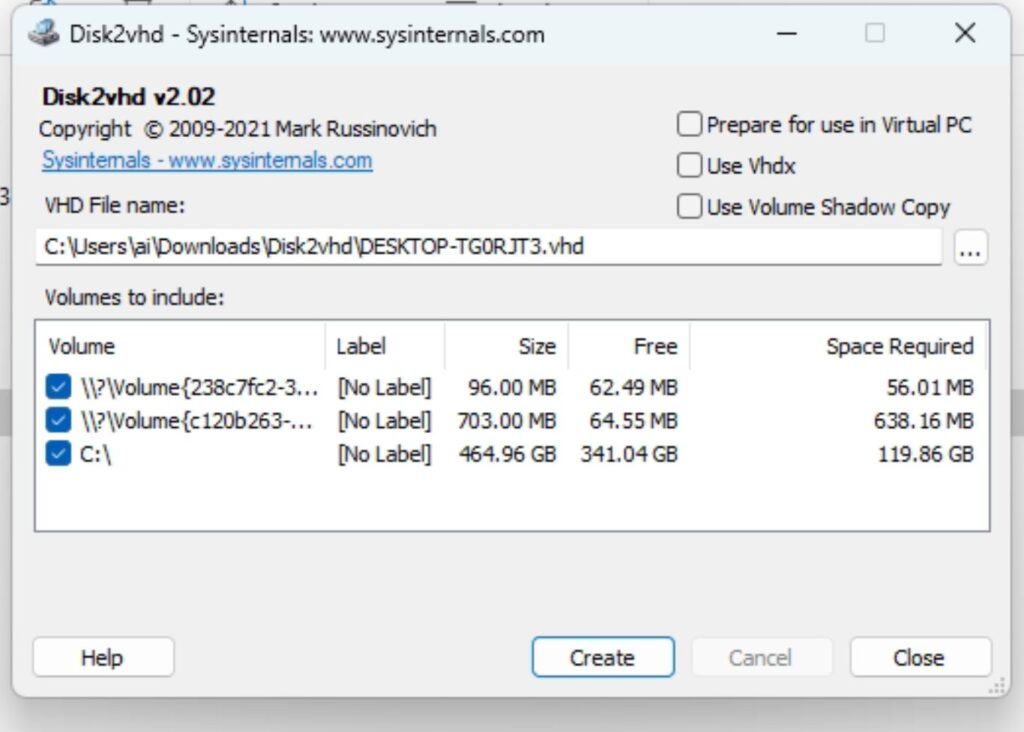Minimize the Disk2vhd window

pyautogui.click(x=787, y=33)
